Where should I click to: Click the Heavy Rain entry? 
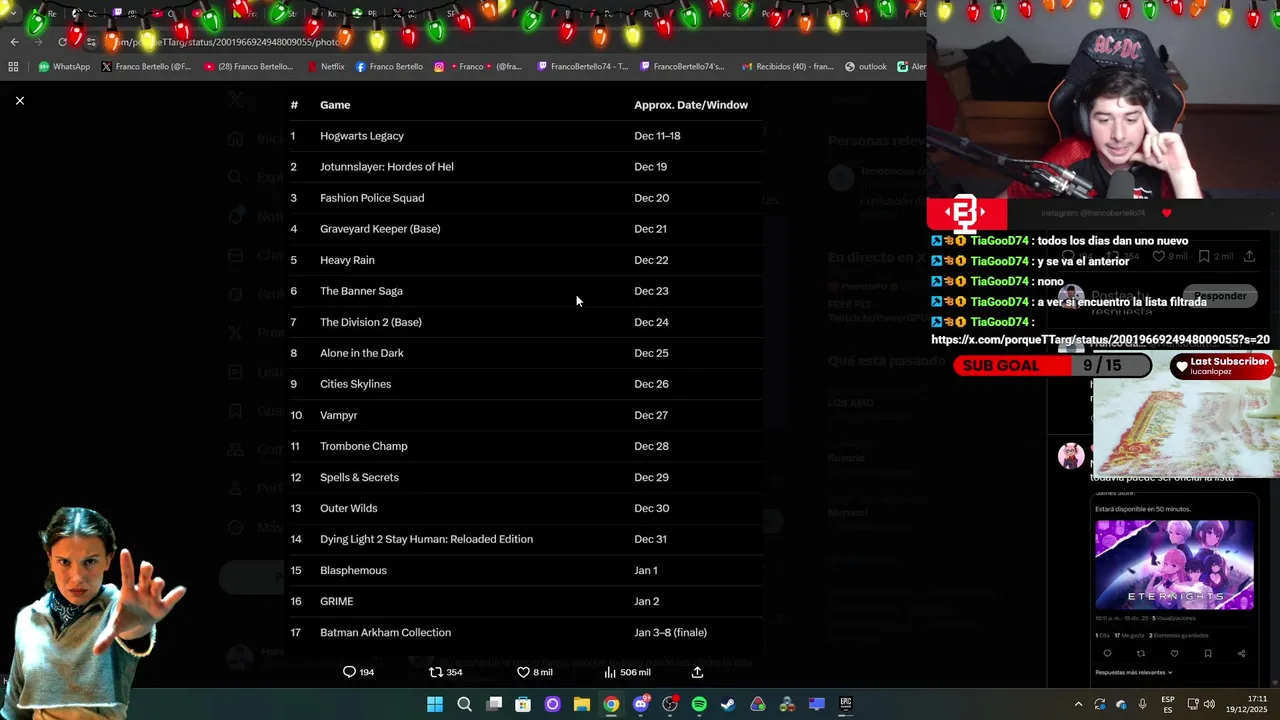(347, 260)
